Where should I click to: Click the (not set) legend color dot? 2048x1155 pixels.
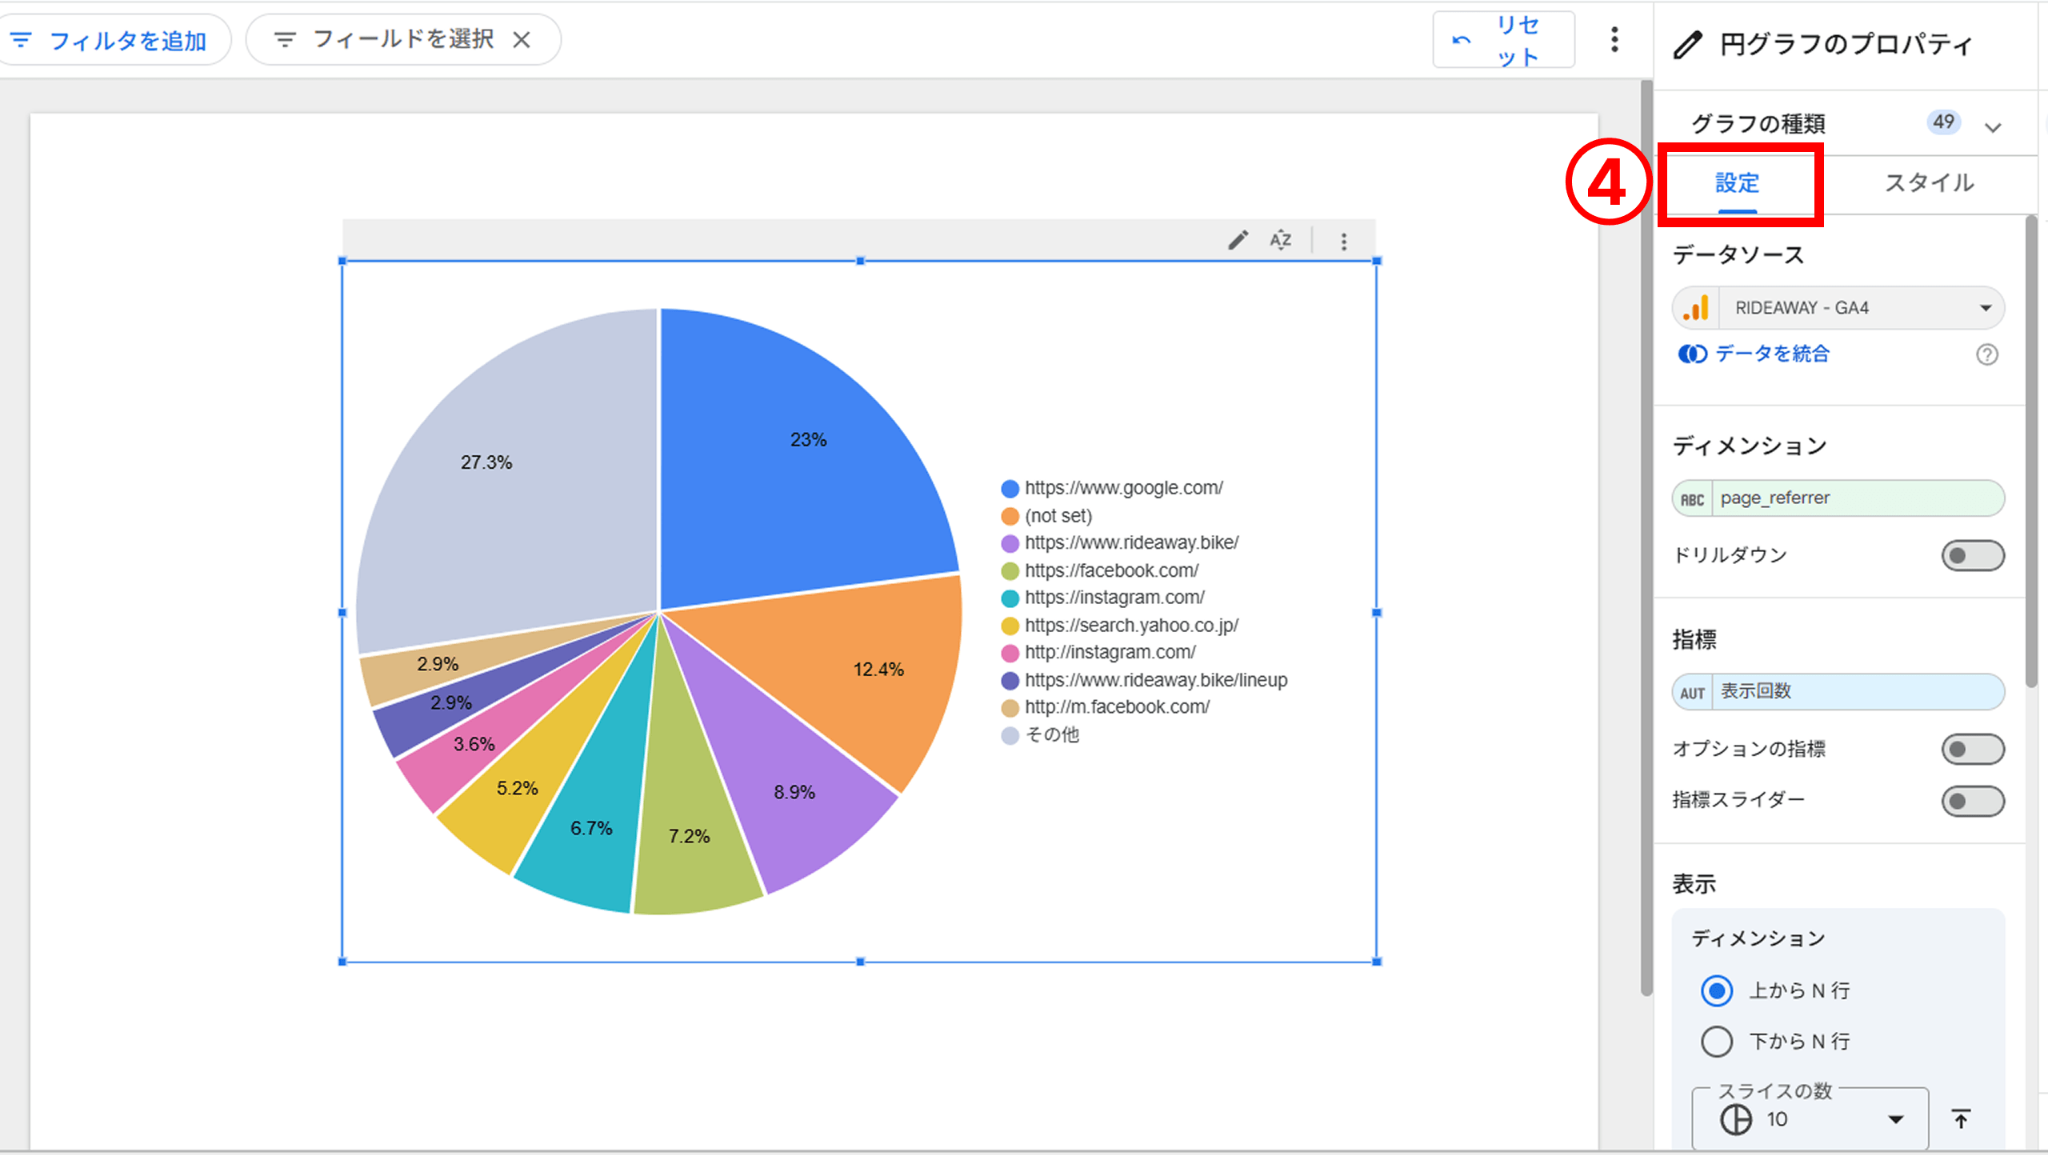coord(1010,516)
